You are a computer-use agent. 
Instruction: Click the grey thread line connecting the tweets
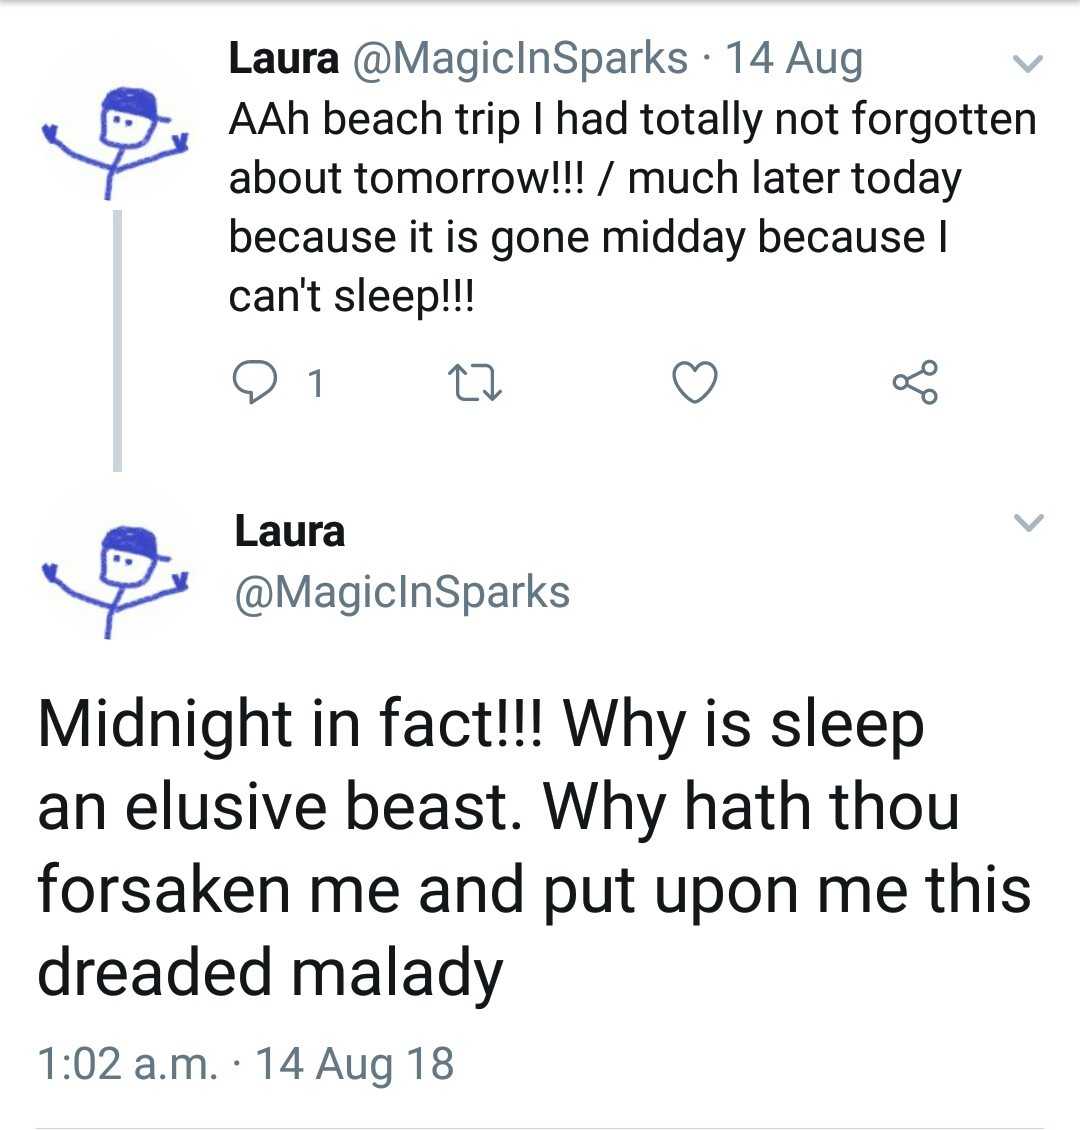coord(118,340)
